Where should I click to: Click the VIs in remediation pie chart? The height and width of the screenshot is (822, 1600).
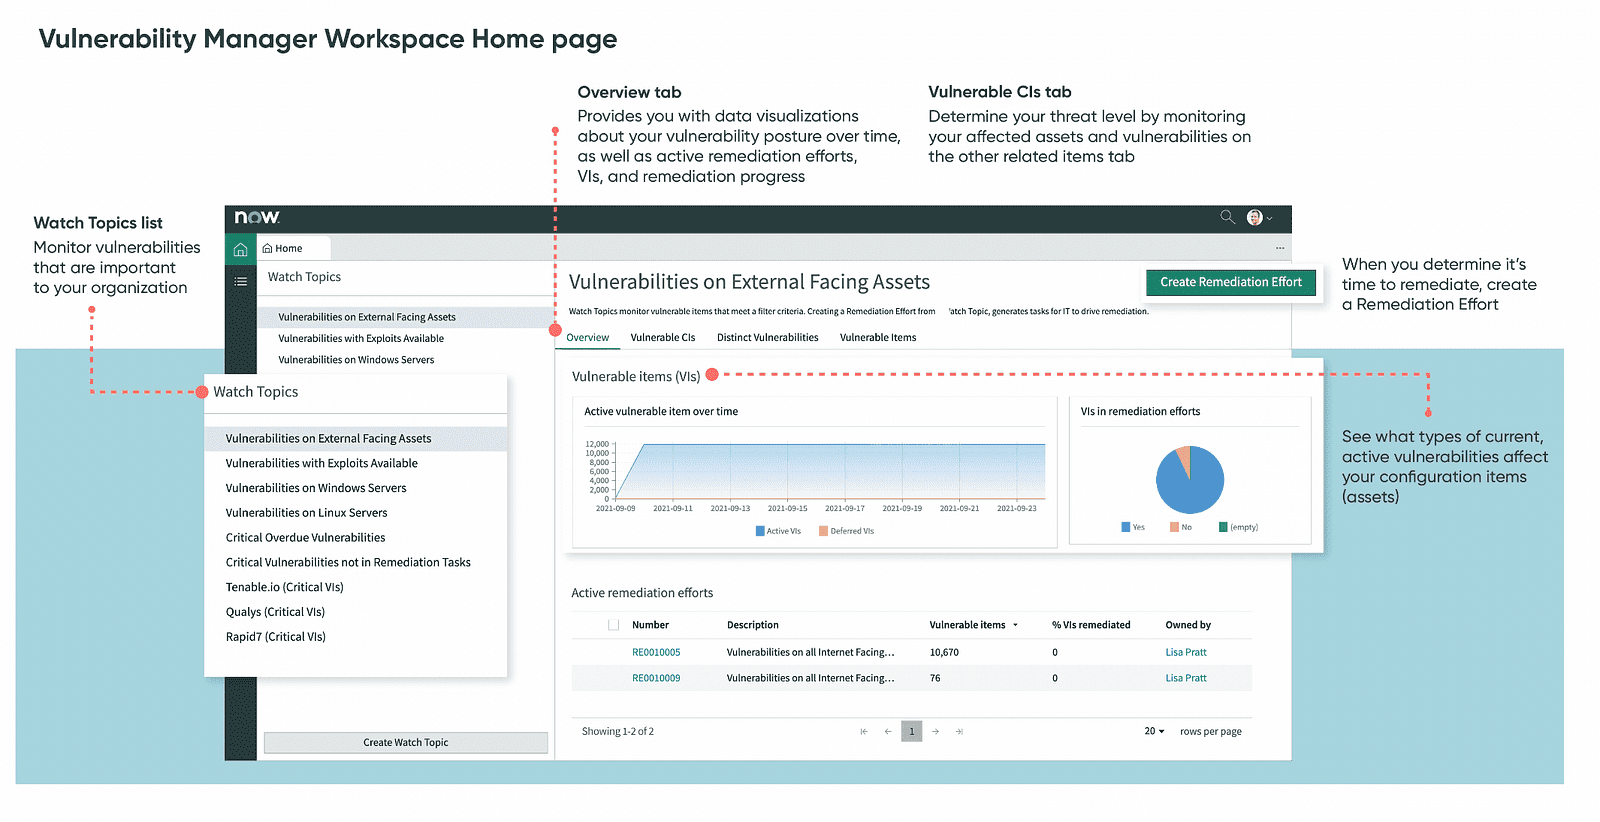coord(1190,480)
